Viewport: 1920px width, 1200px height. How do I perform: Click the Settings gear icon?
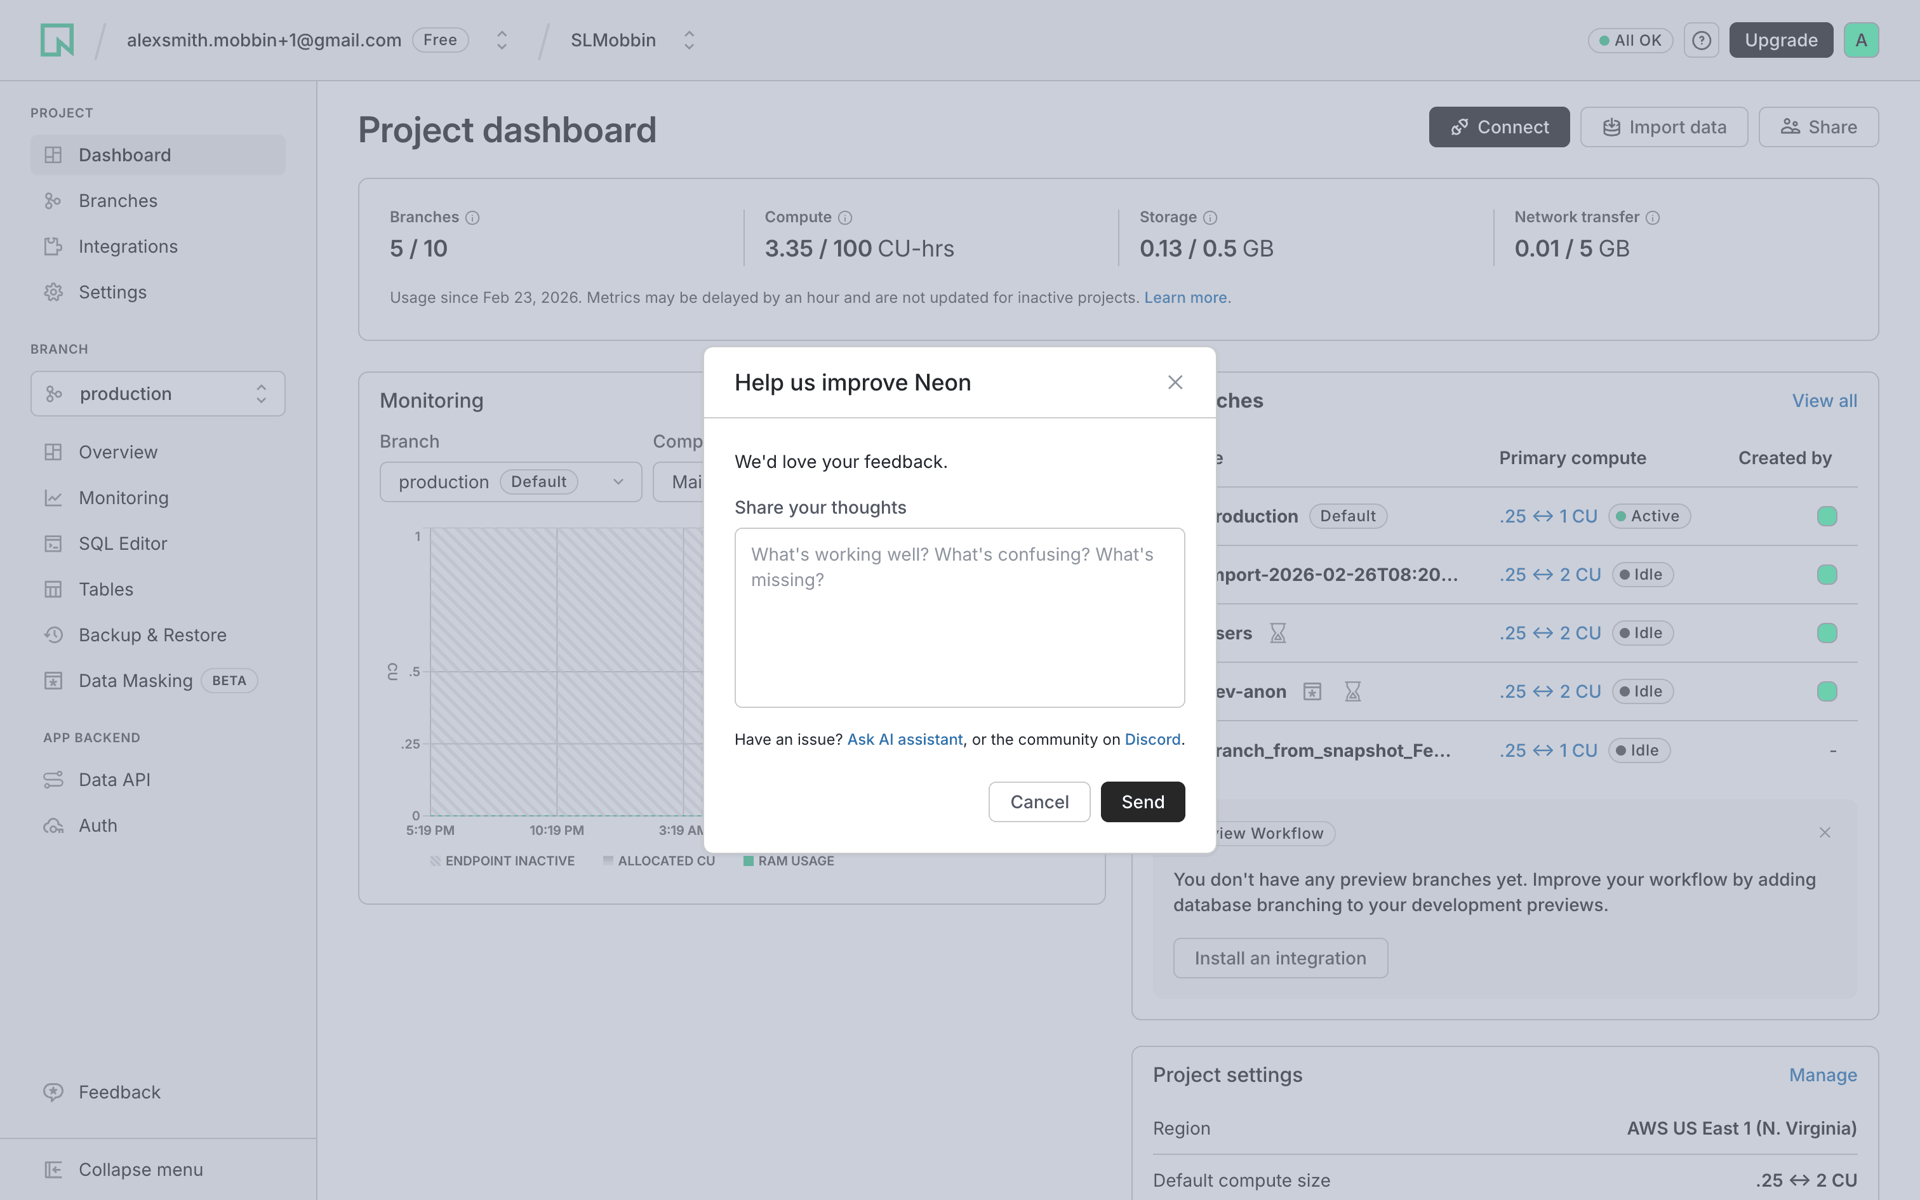point(53,292)
